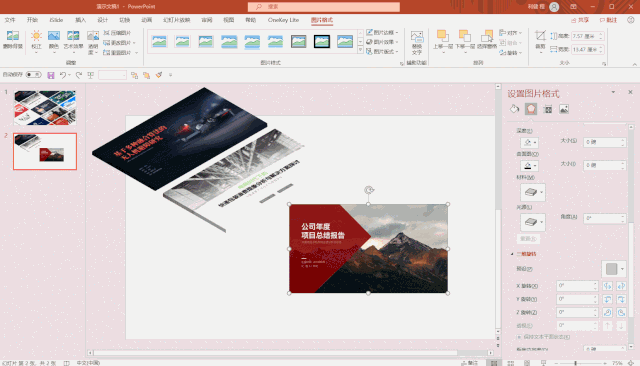Click the Share (共享) button

pyautogui.click(x=580, y=20)
